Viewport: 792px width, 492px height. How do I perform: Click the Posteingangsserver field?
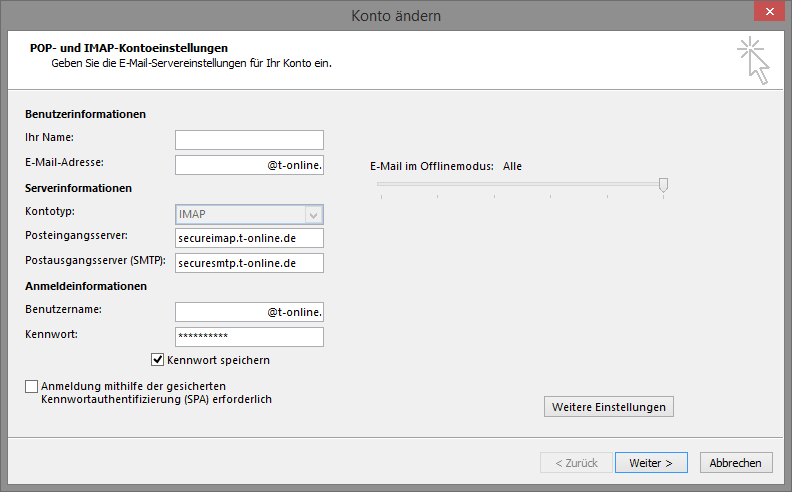[249, 238]
